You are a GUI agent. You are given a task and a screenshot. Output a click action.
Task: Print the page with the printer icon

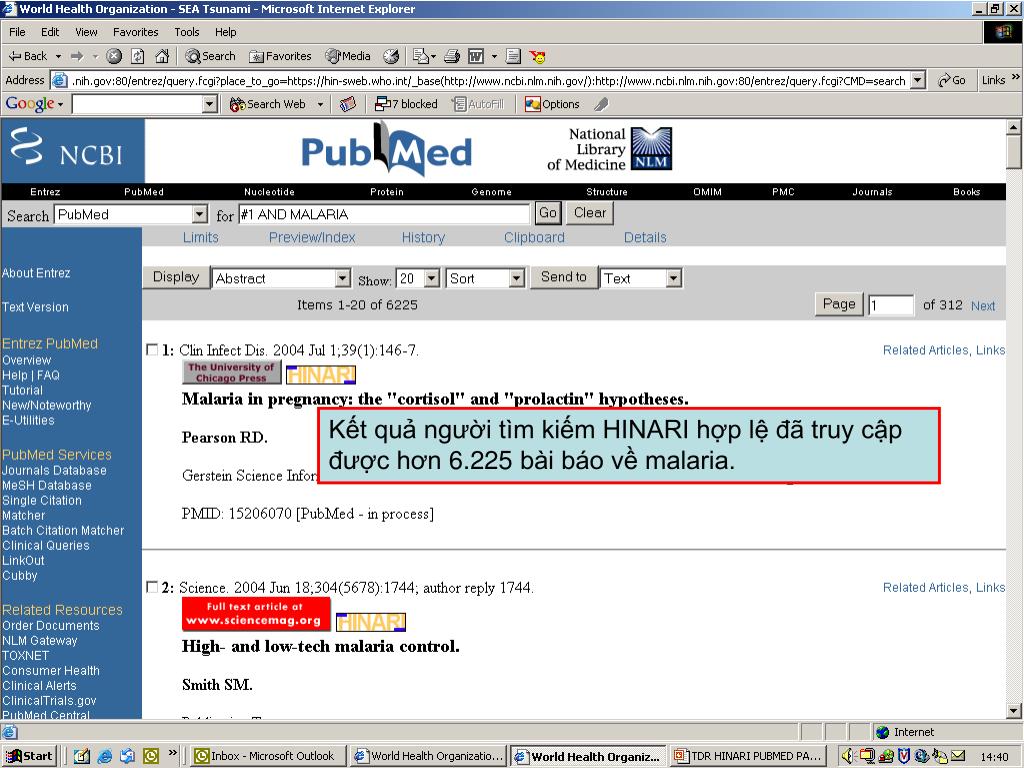(x=452, y=56)
